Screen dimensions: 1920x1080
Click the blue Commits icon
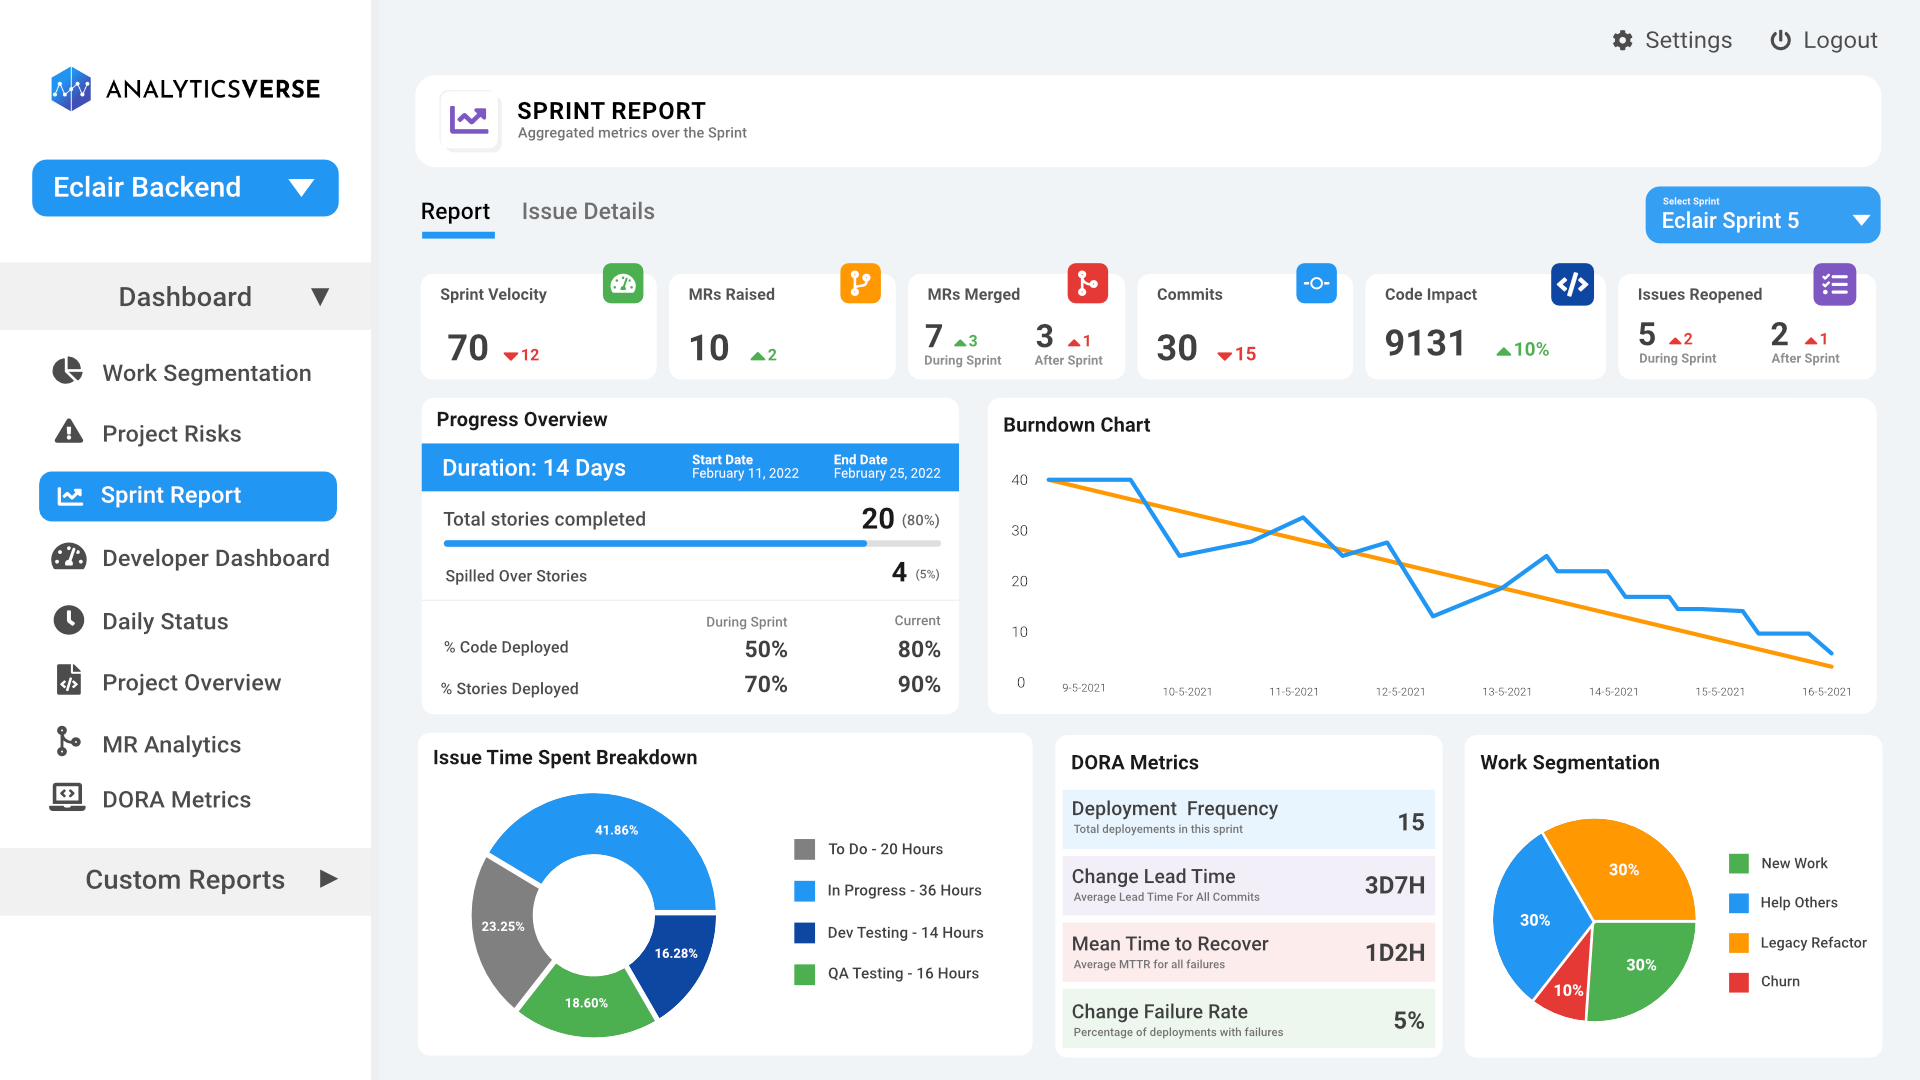1316,284
